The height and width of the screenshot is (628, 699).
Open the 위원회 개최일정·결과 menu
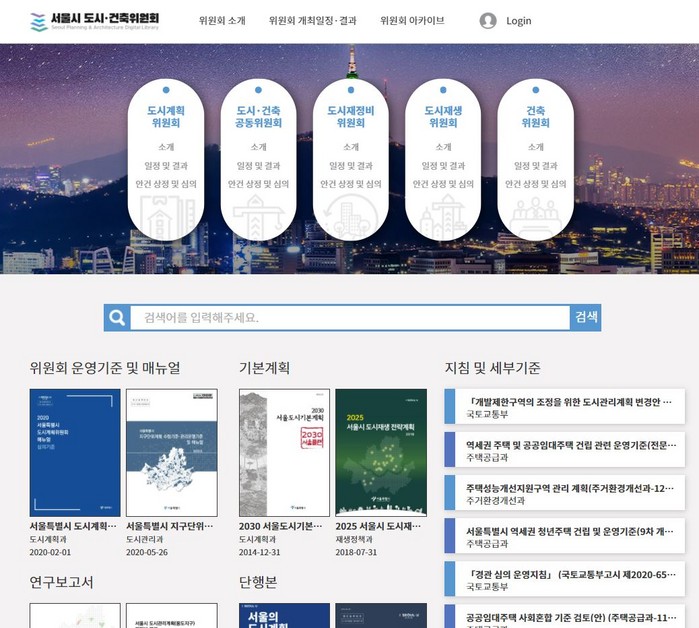pyautogui.click(x=313, y=21)
